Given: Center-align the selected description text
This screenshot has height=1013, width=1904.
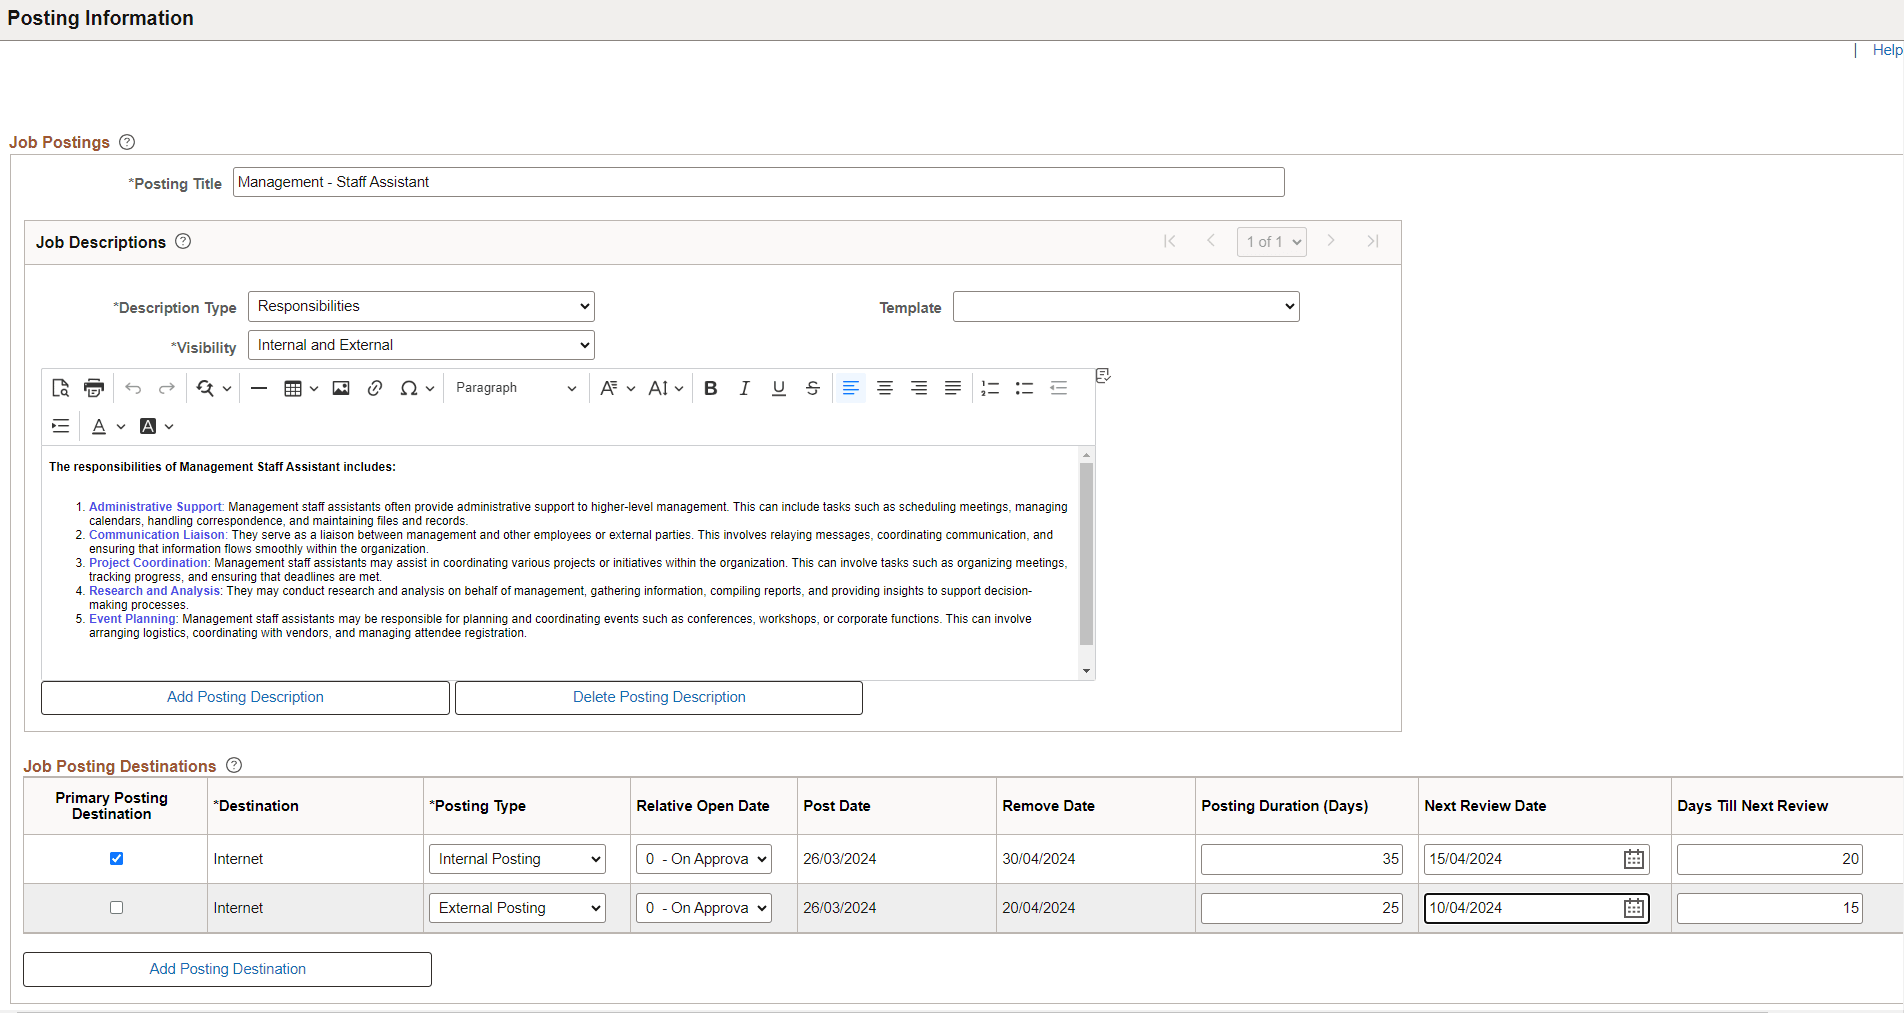Looking at the screenshot, I should click(885, 388).
